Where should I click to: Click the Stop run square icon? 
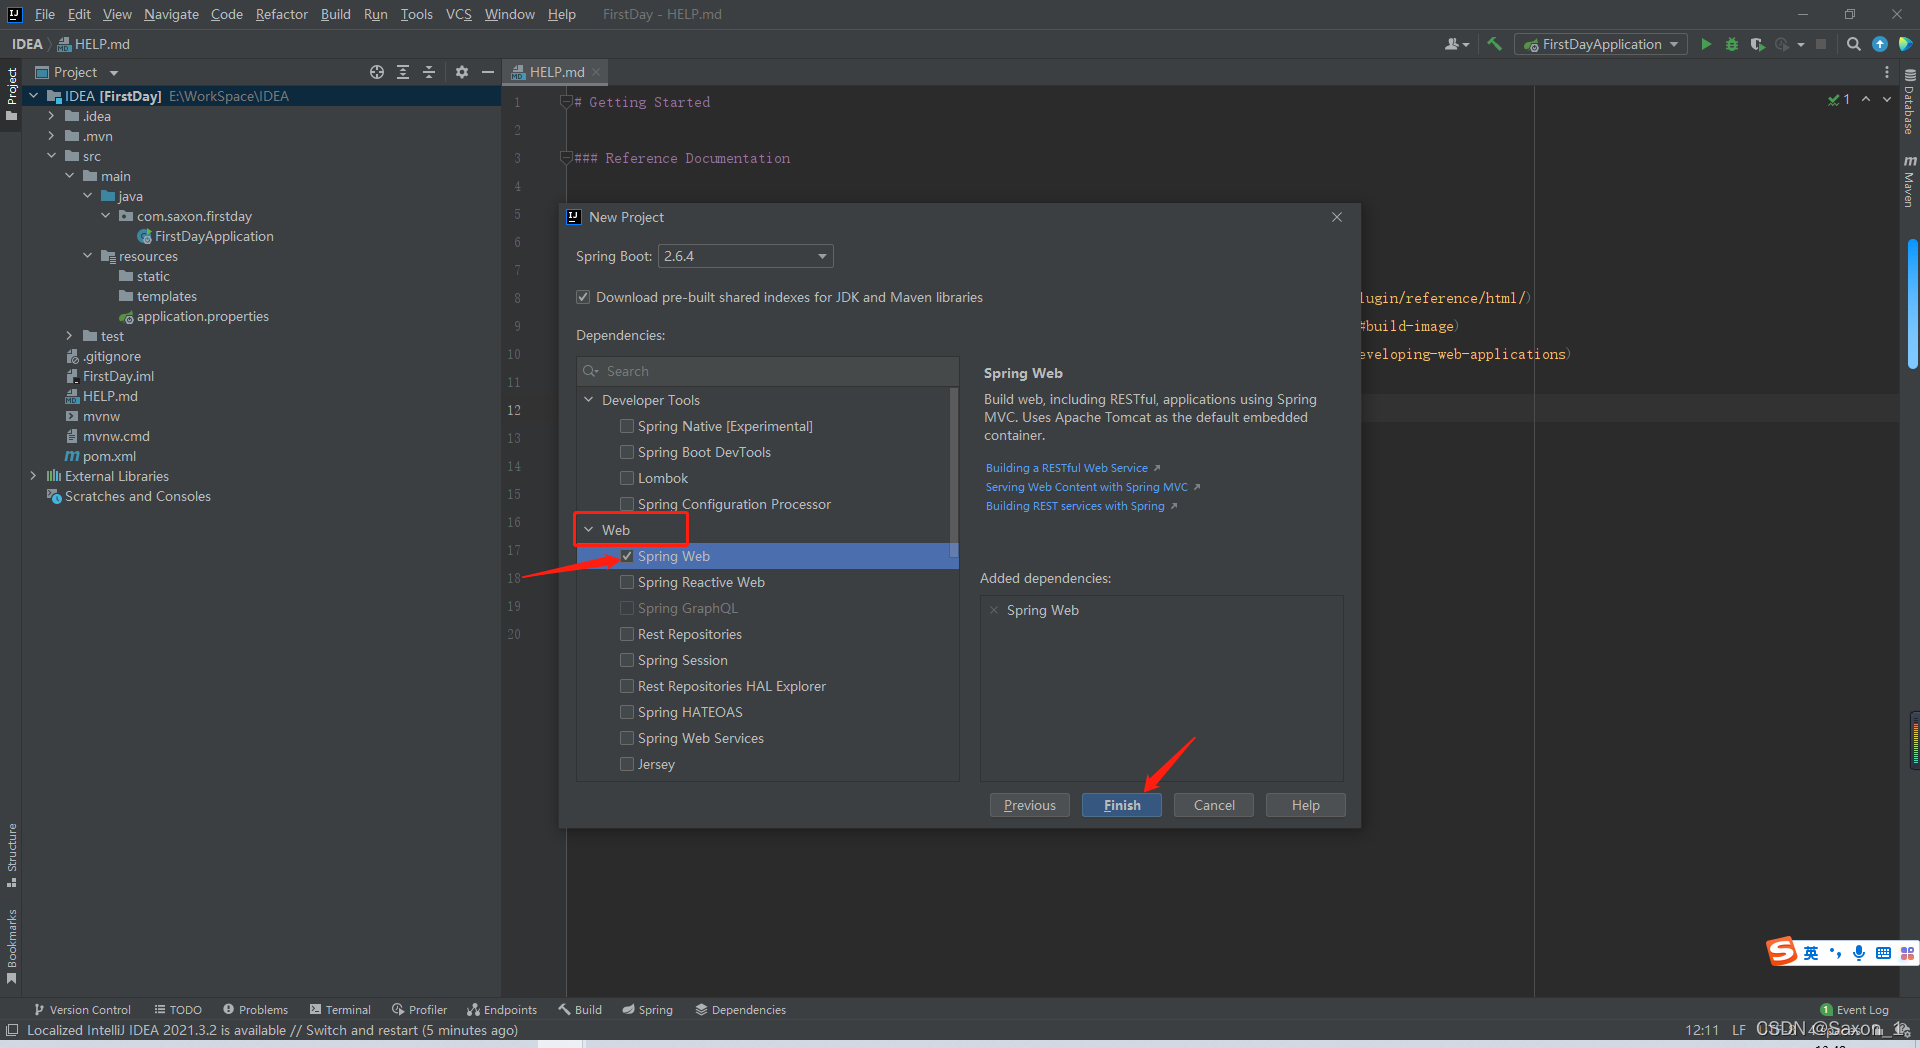[1821, 44]
